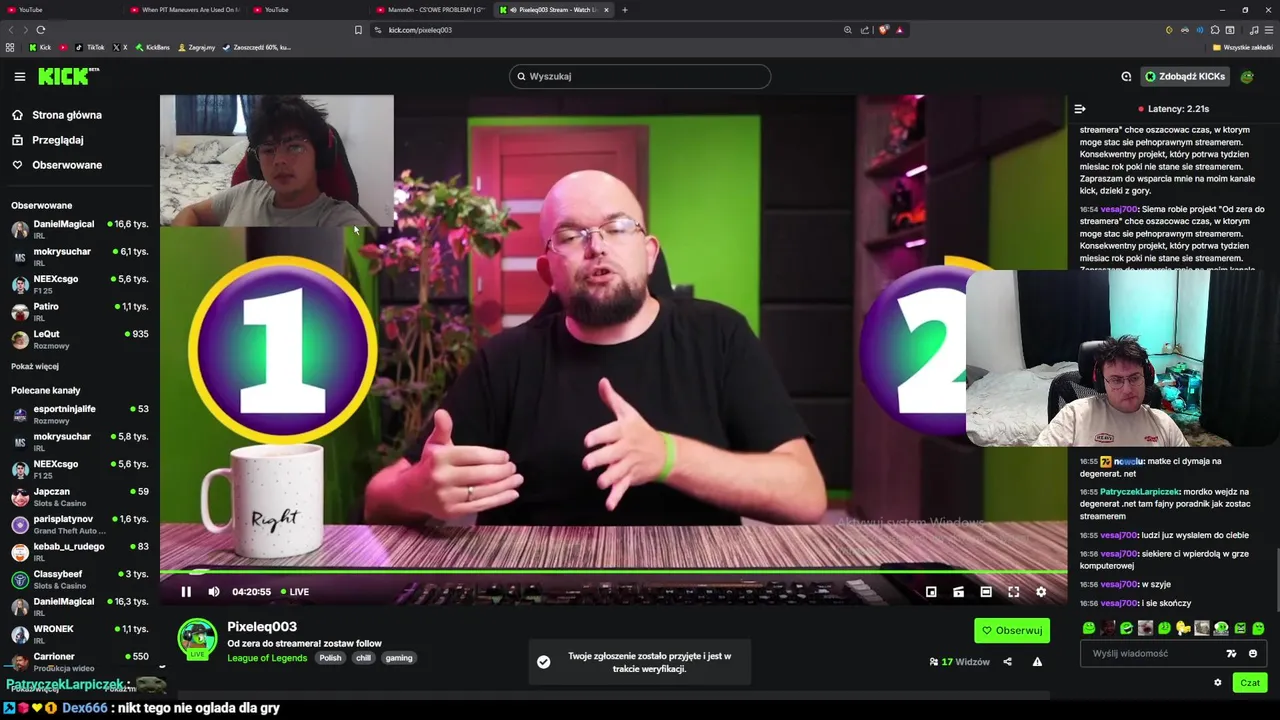Insert the yellow thumbs-up emote
The width and height of the screenshot is (1280, 720).
click(1183, 628)
